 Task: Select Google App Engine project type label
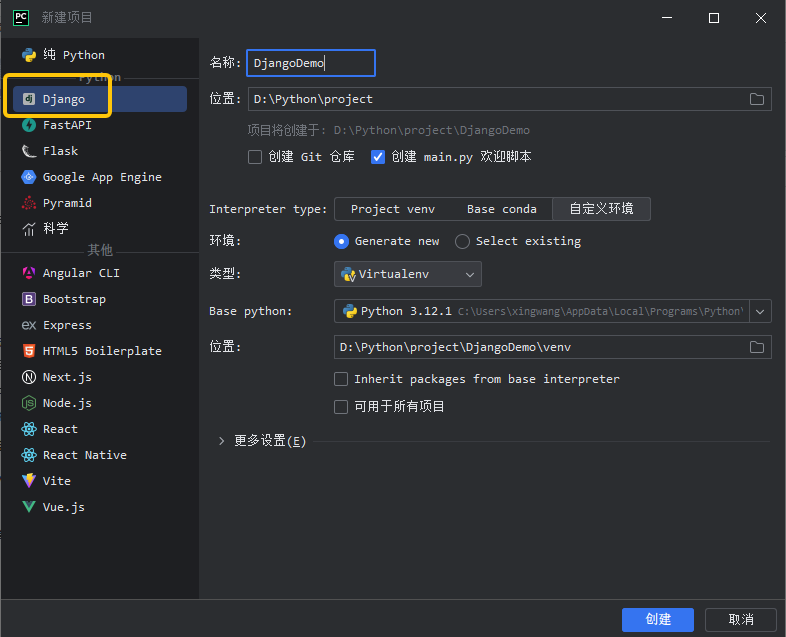click(102, 177)
